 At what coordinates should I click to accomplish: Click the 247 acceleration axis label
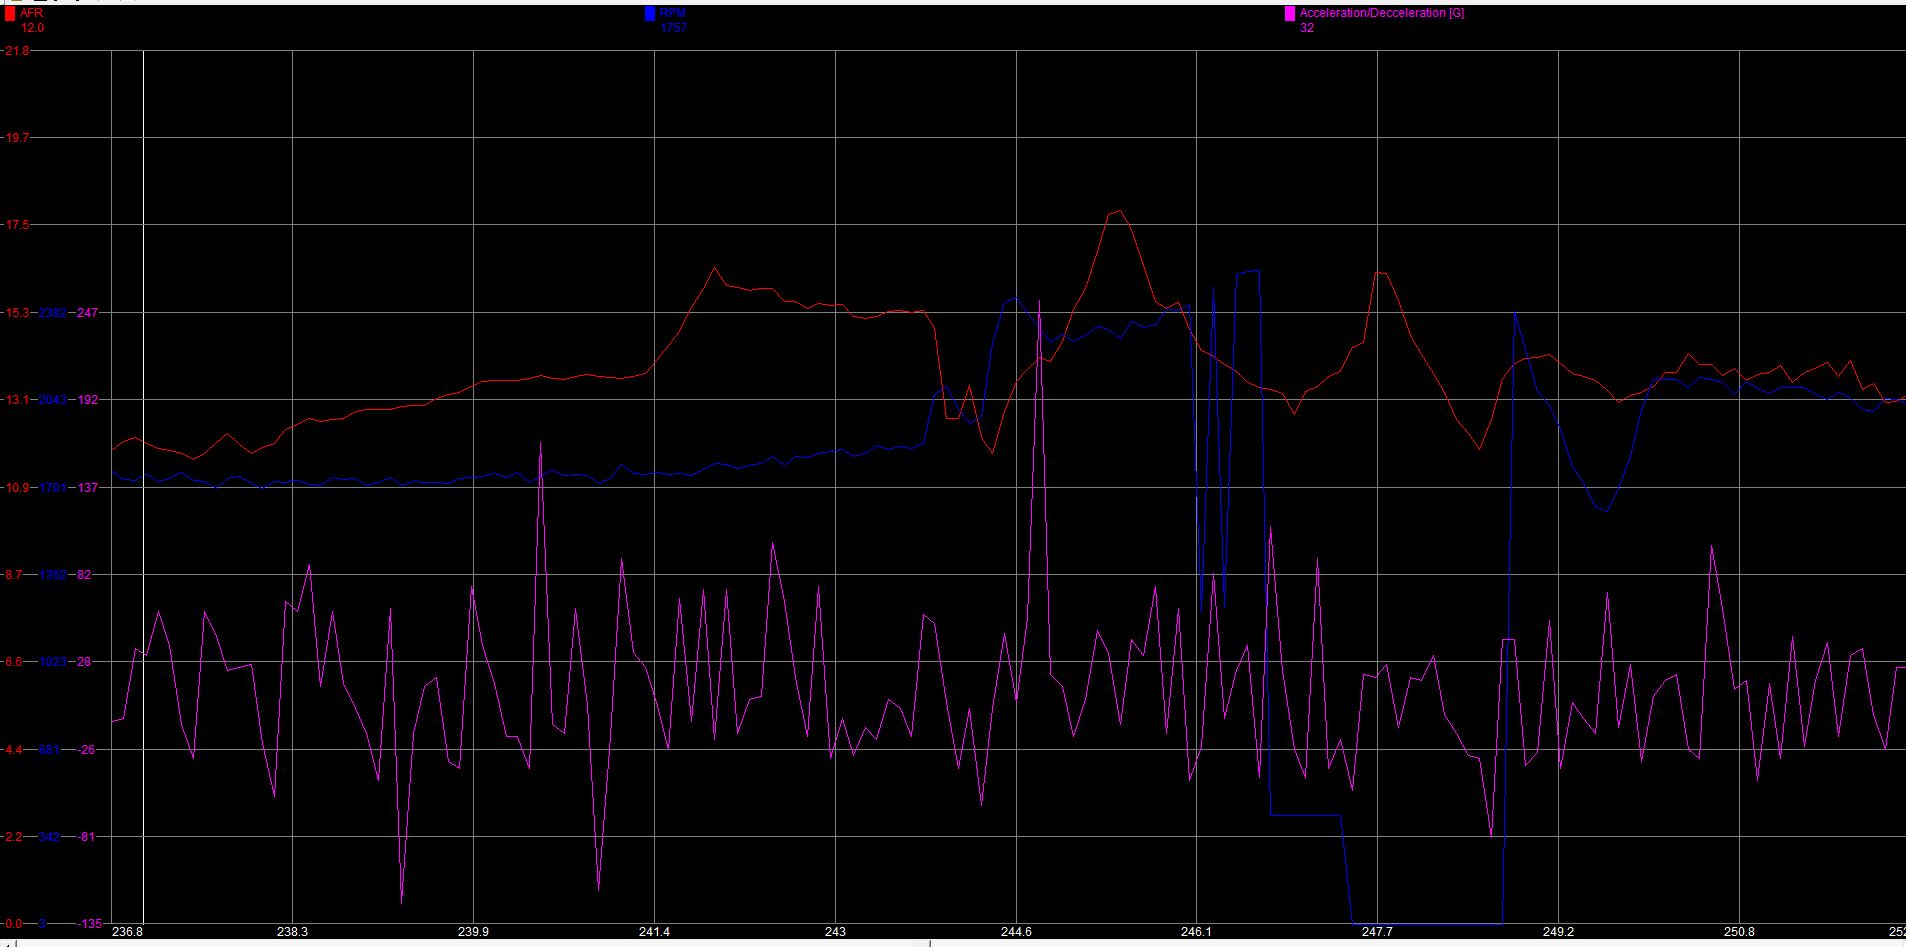(86, 313)
